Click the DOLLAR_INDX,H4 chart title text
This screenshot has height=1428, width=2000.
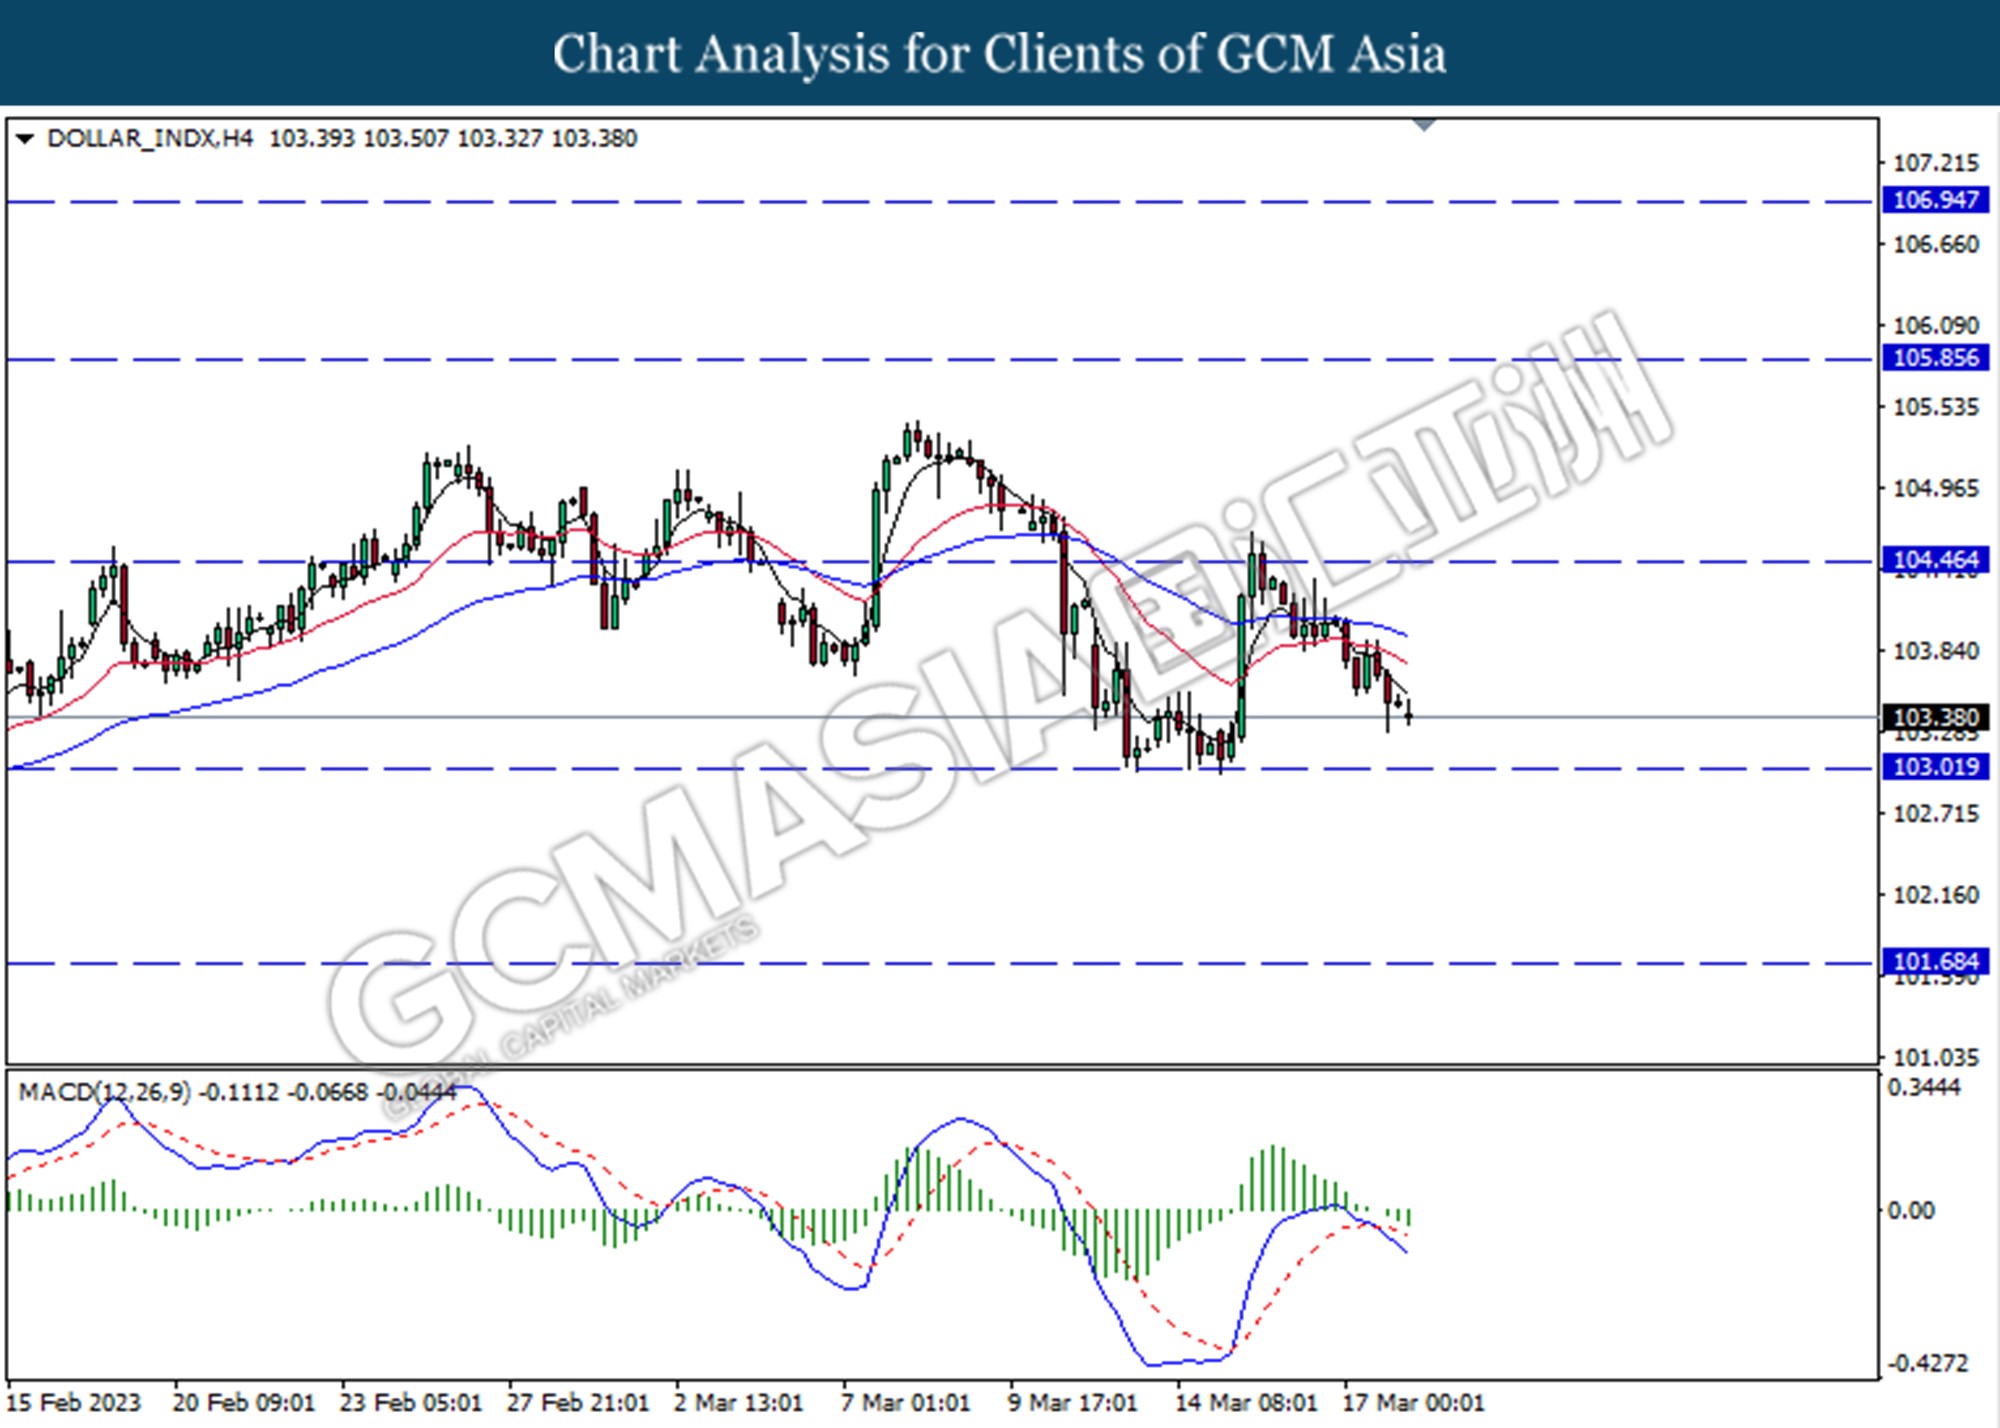pos(150,138)
